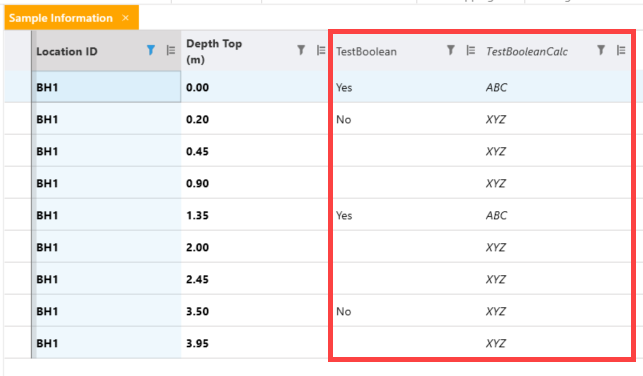Open filter for Location ID column
This screenshot has width=643, height=376.
(x=151, y=50)
